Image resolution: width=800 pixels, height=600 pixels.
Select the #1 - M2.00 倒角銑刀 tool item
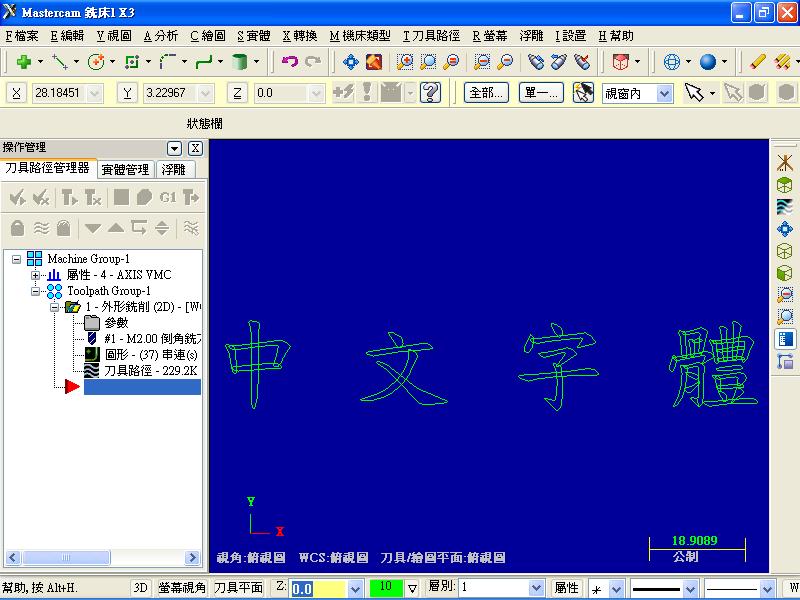(152, 339)
